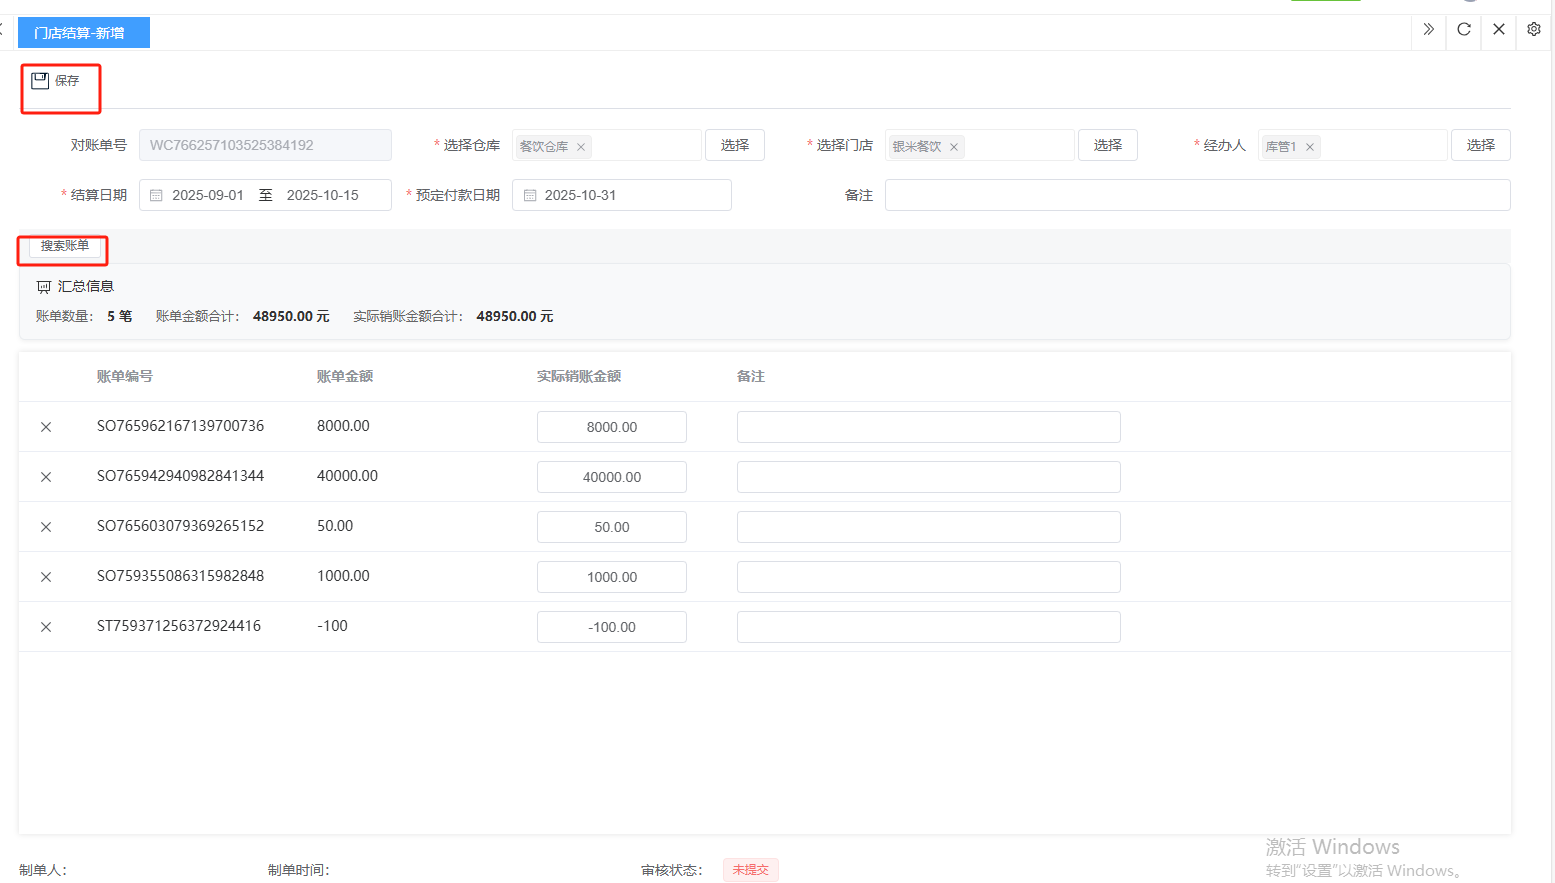Open the settings gear icon
This screenshot has width=1555, height=883.
click(1534, 29)
